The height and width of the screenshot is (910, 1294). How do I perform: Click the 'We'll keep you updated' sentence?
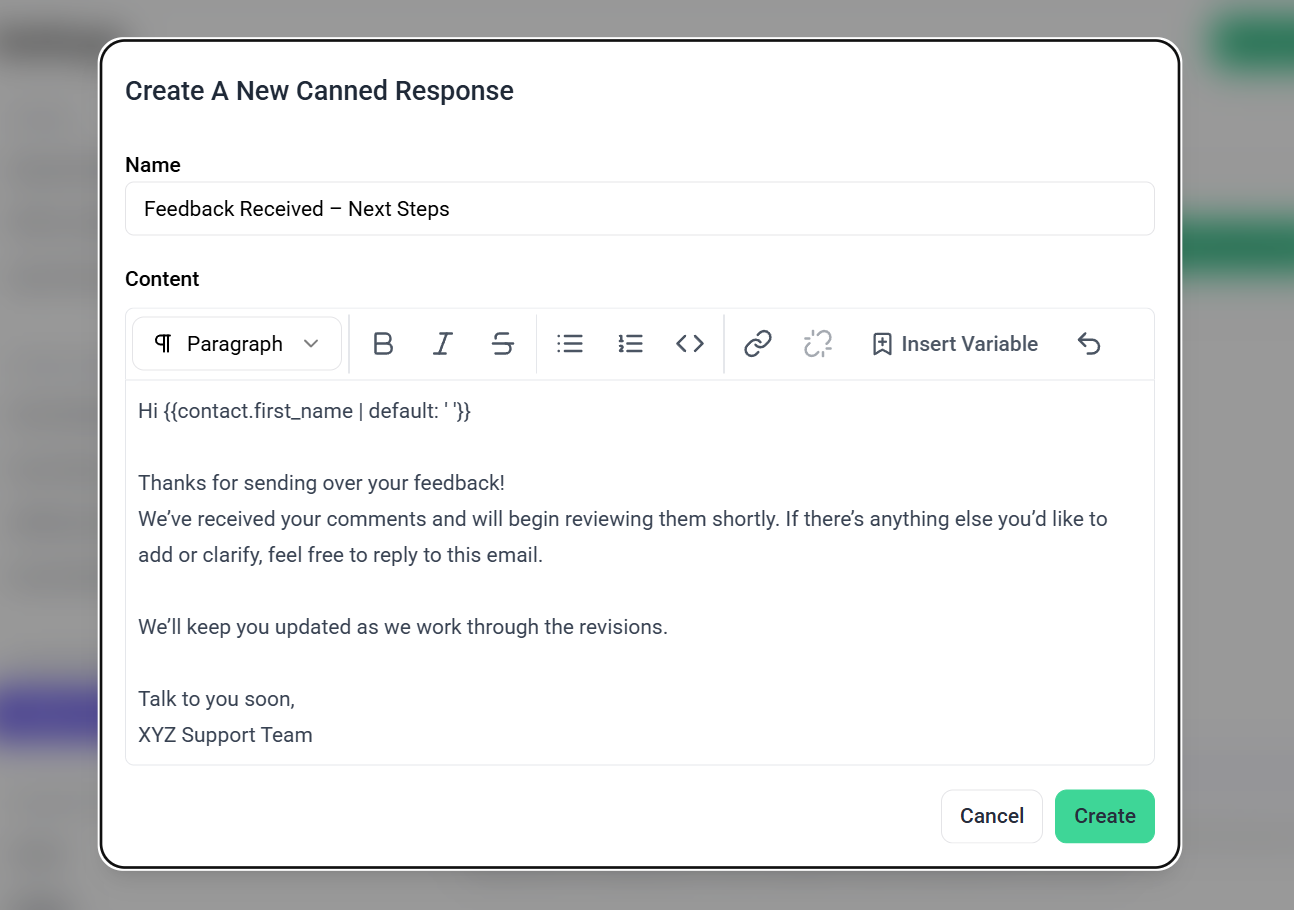click(402, 627)
